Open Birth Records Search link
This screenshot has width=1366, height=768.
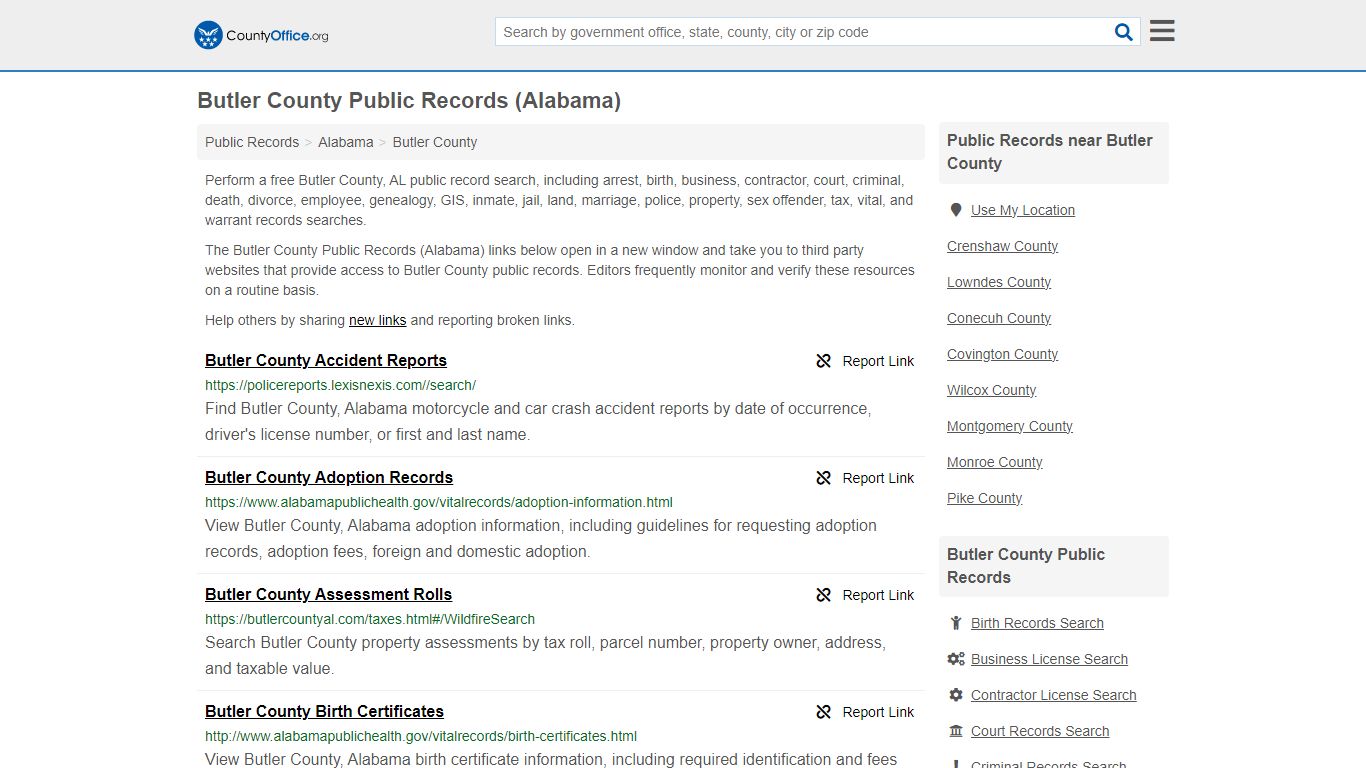coord(1037,623)
